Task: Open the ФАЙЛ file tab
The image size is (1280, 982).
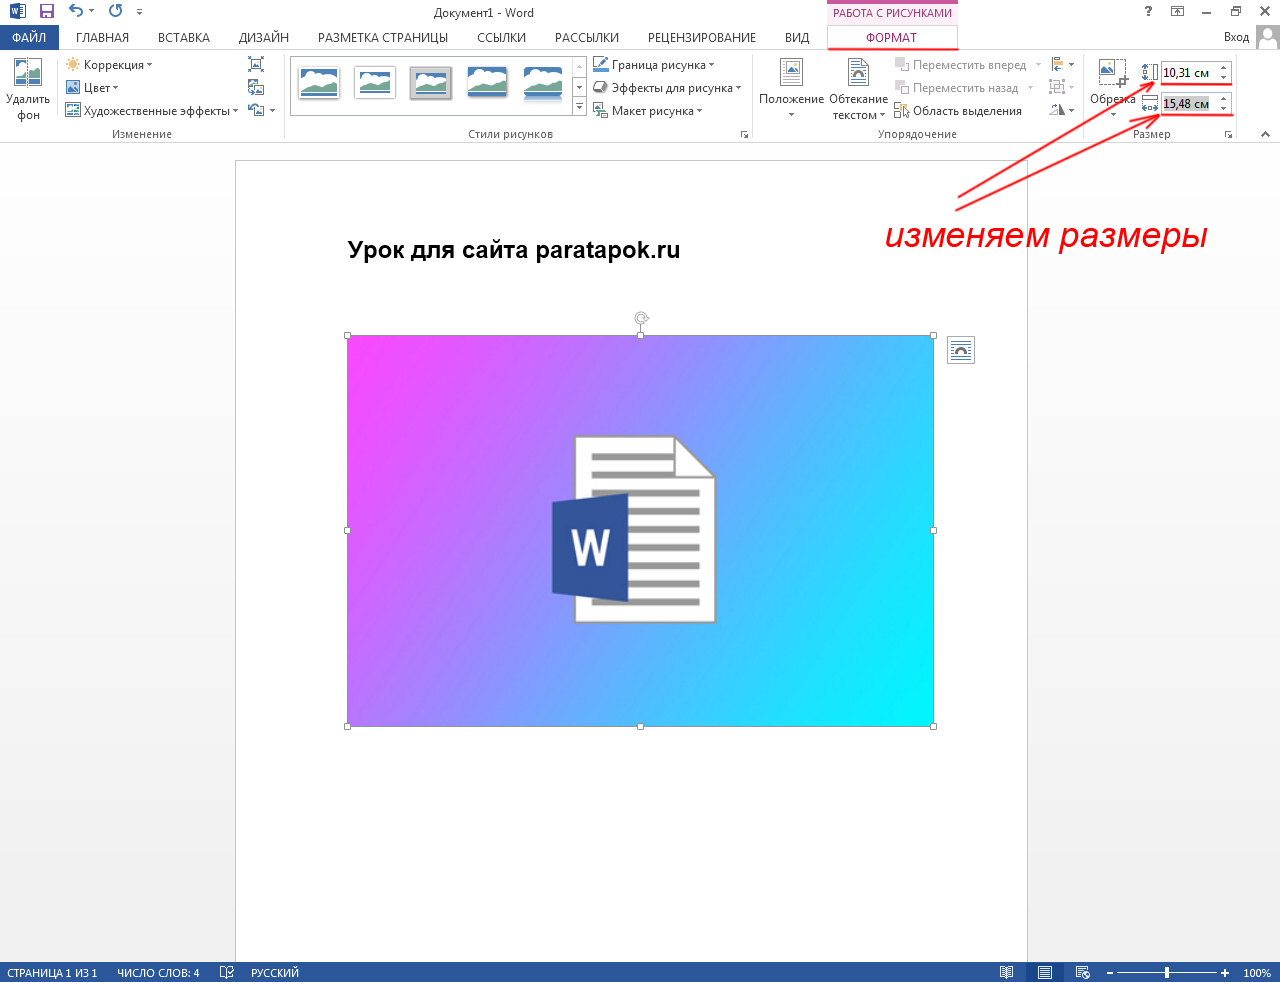Action: point(29,38)
